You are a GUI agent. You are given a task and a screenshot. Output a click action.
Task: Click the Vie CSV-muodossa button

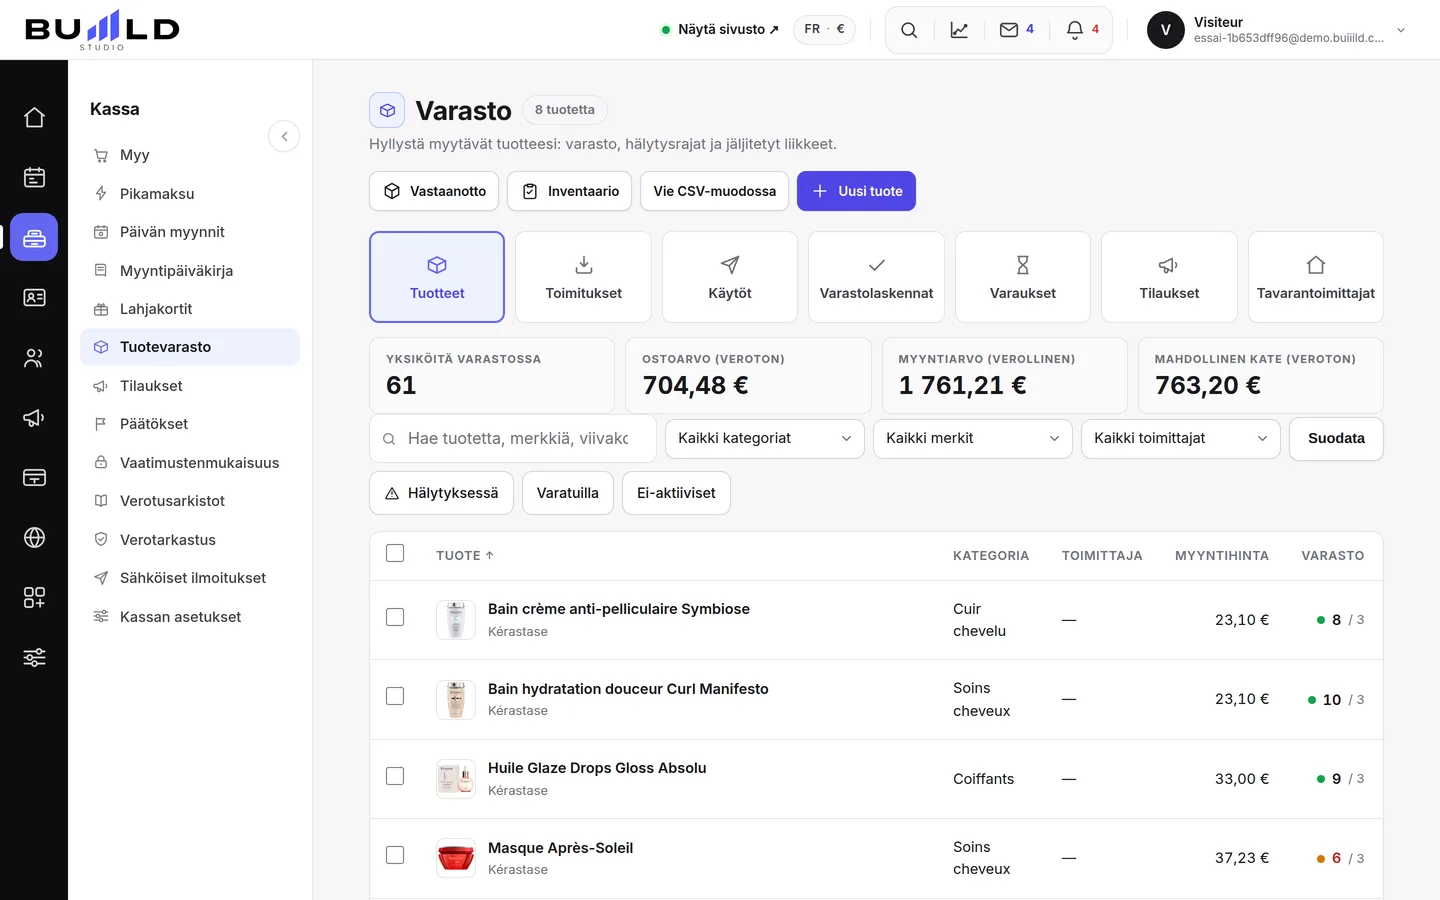(x=715, y=191)
